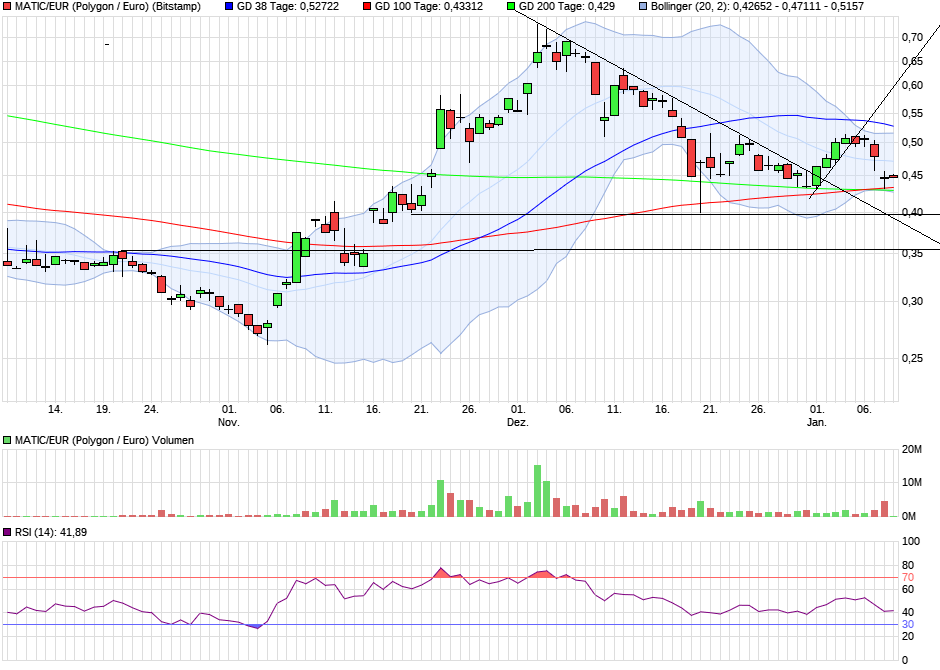Click the 0,45 price axis label
The width and height of the screenshot is (940, 670).
coord(912,175)
